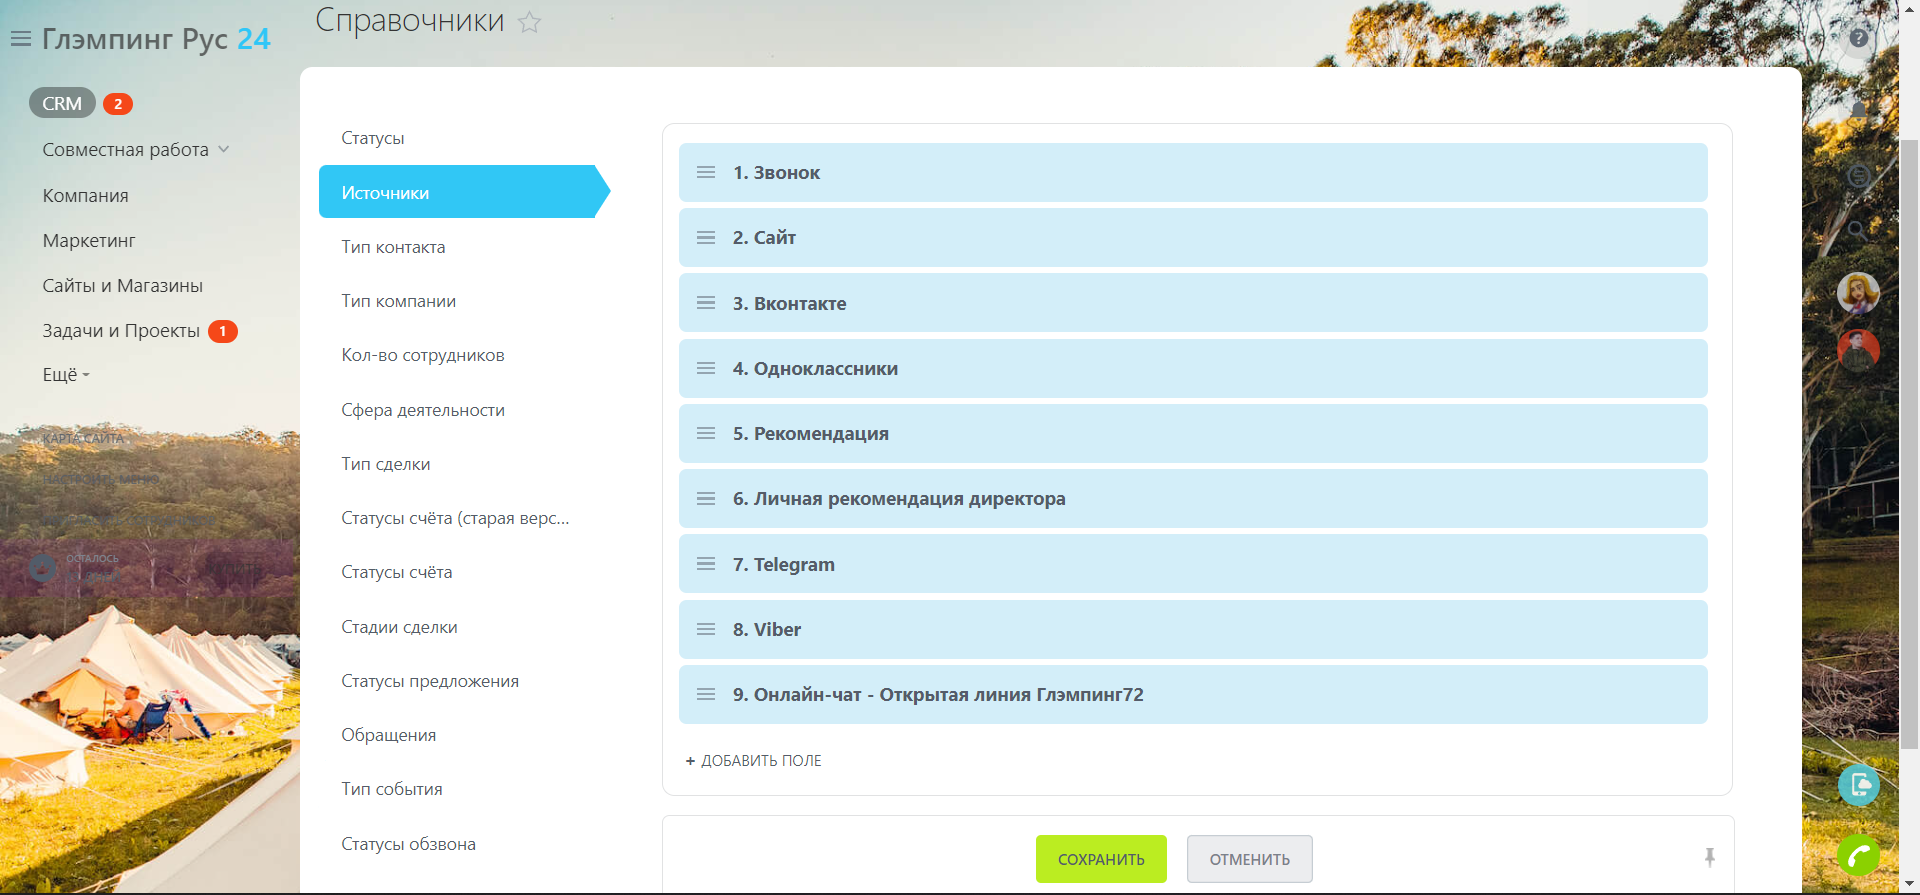Select the 1. Звонок source field

(1193, 172)
